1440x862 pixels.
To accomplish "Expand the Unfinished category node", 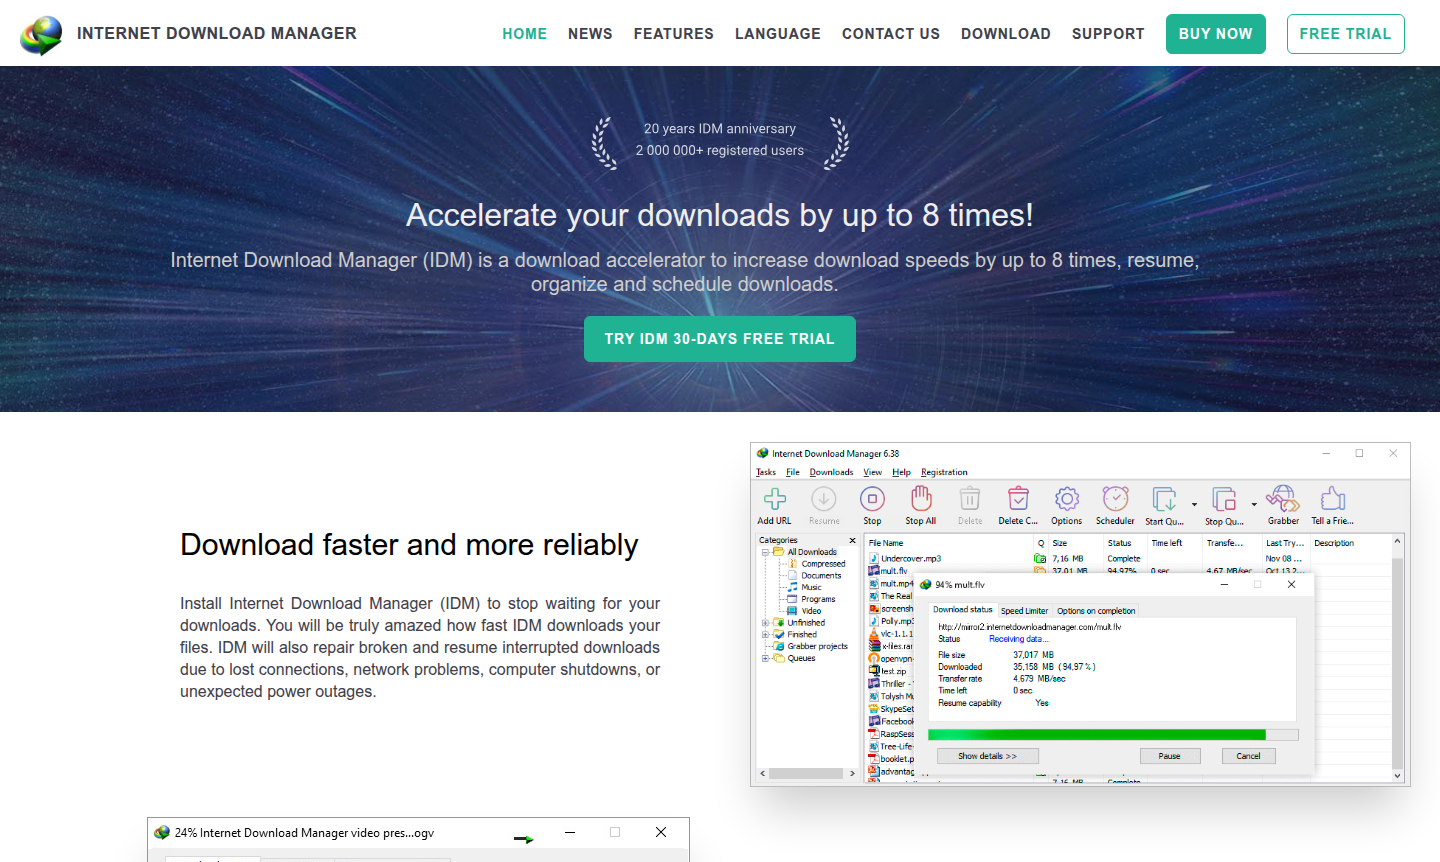I will [766, 623].
